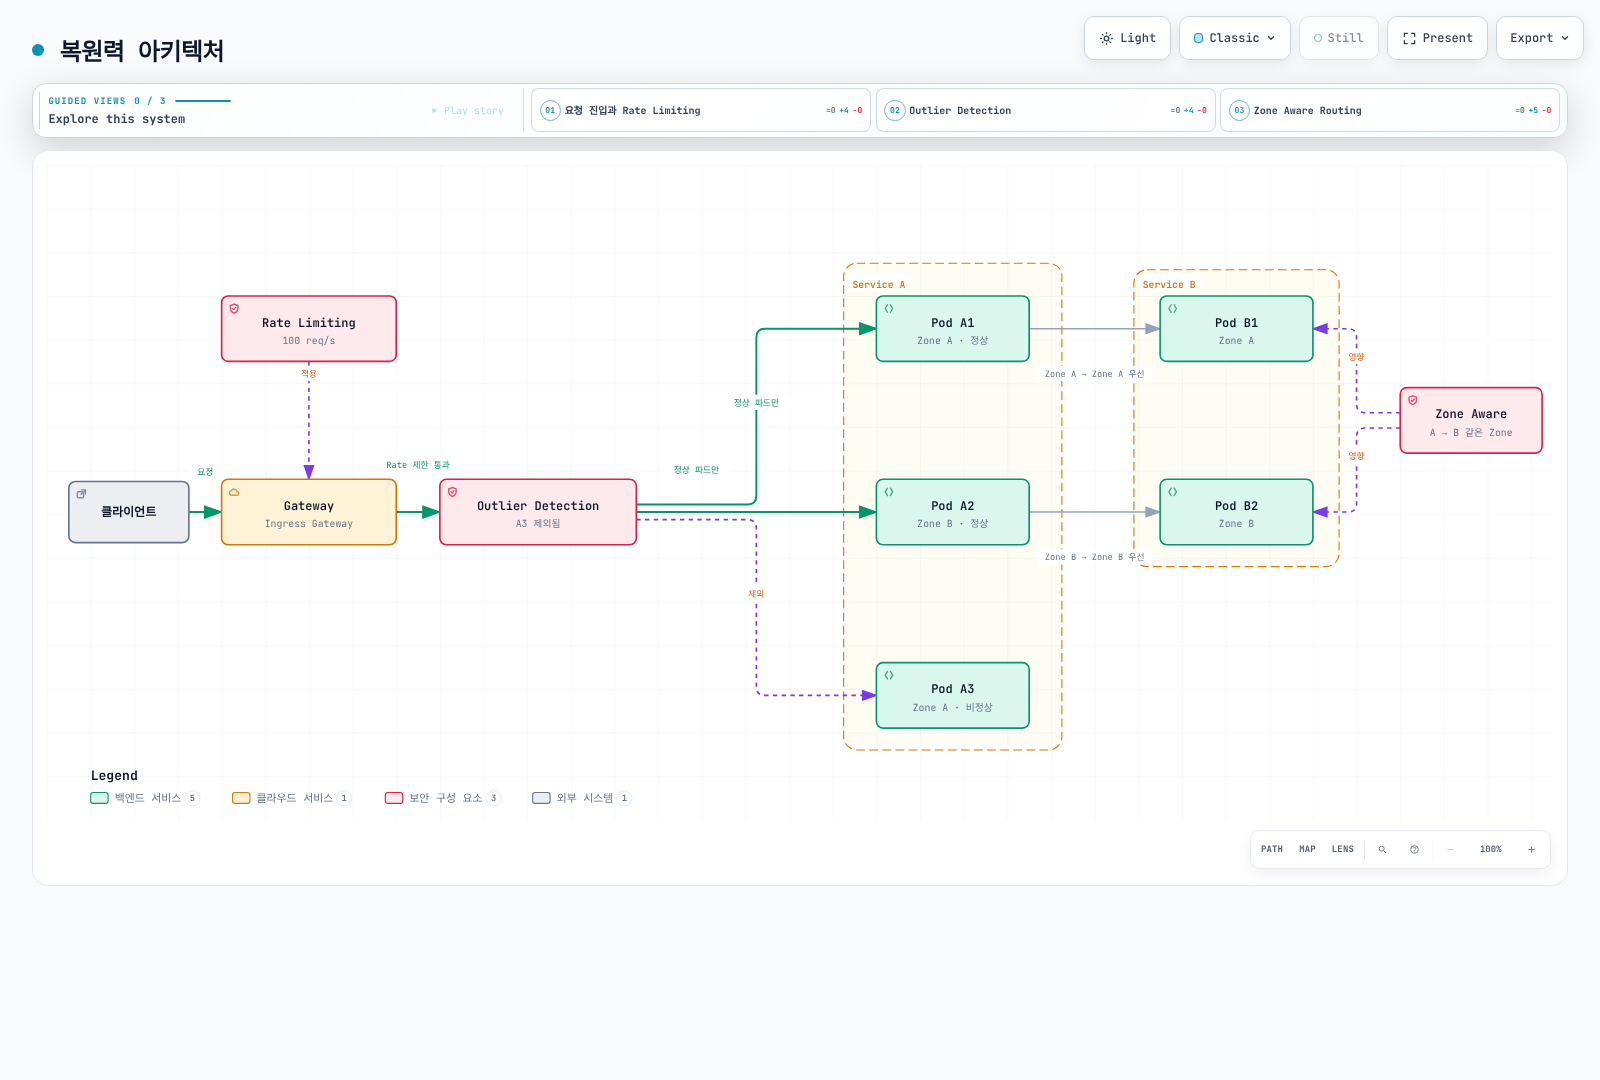The image size is (1600, 1080).
Task: Click the 100% zoom level
Action: tap(1490, 849)
